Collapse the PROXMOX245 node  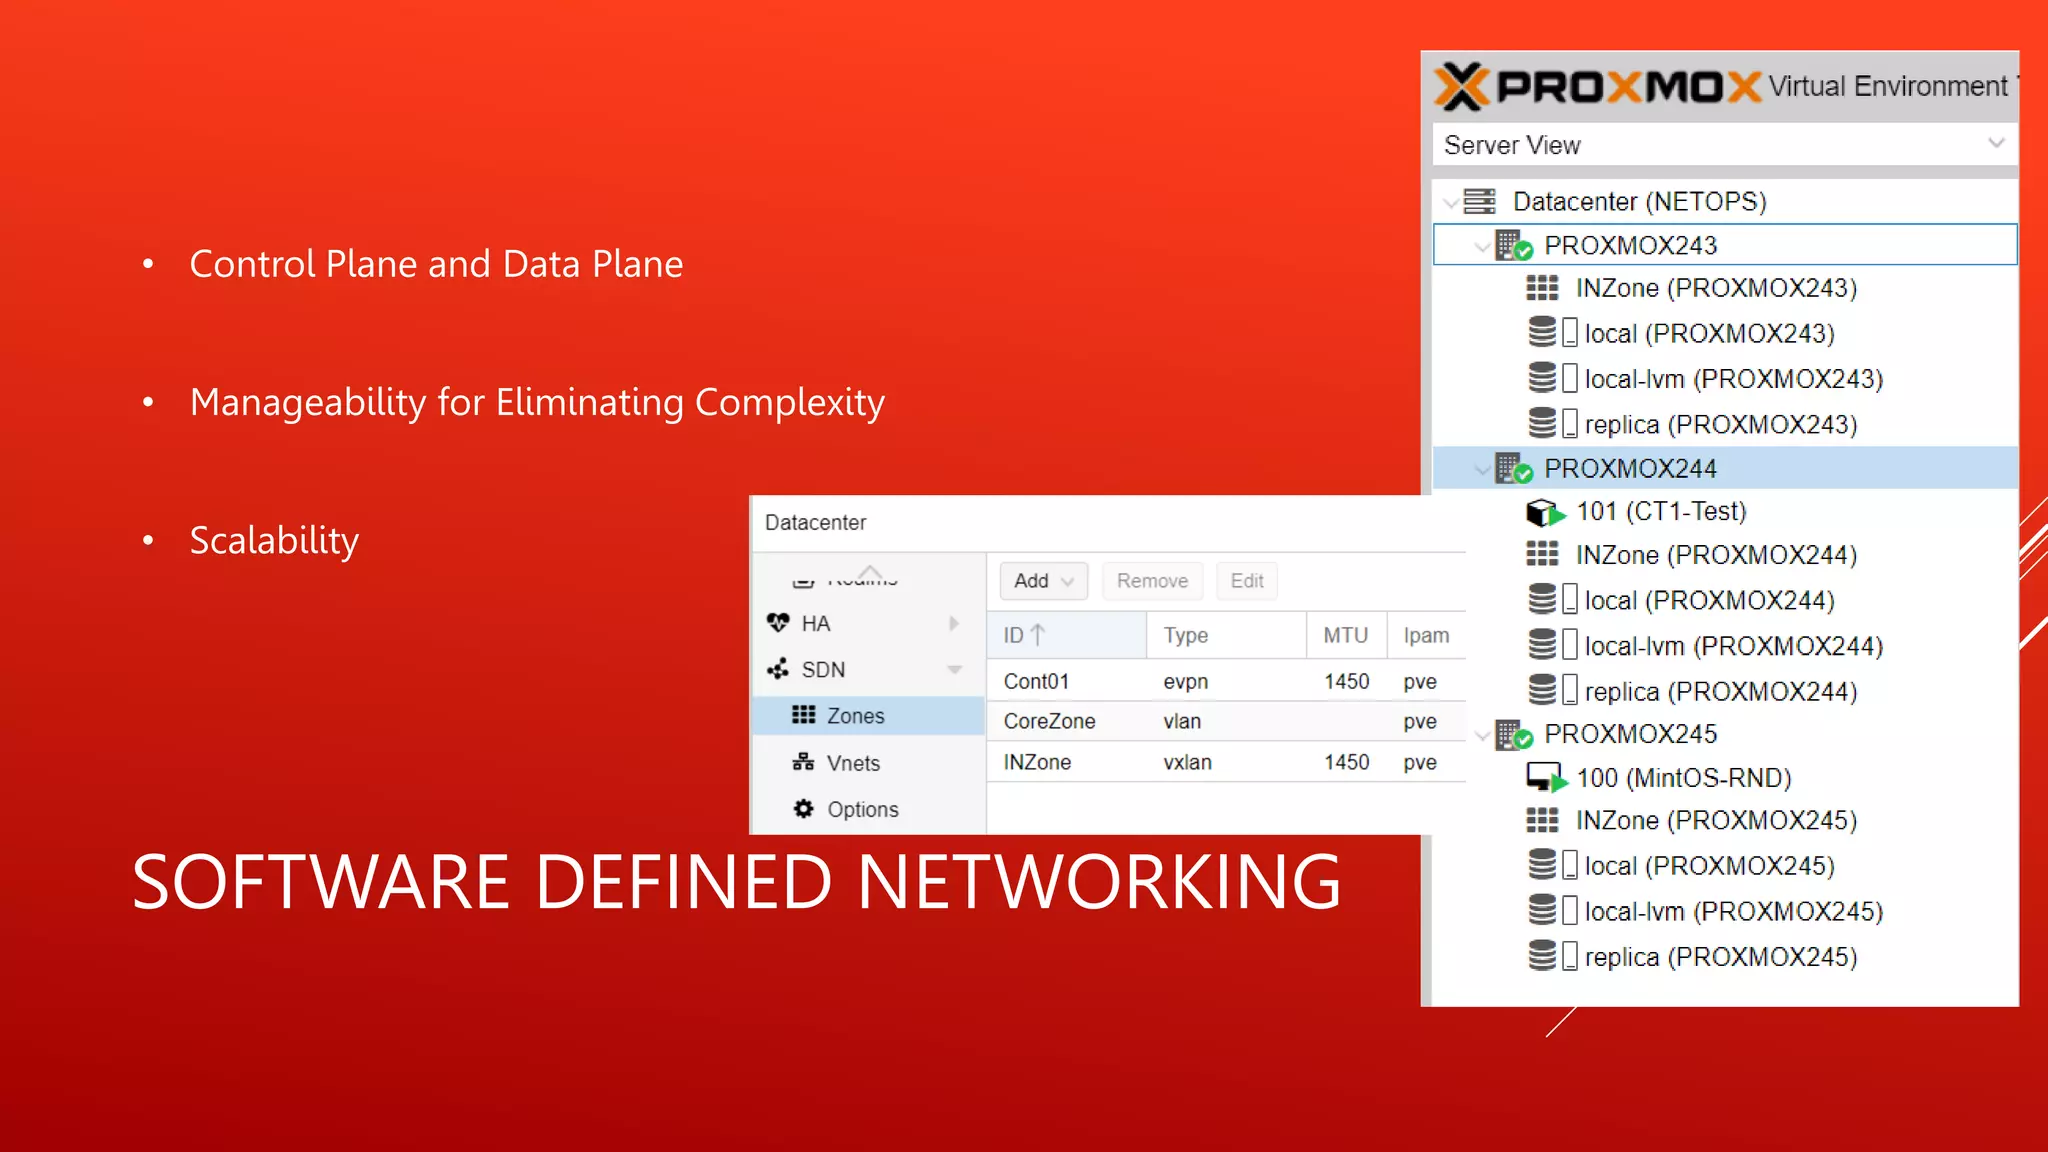coord(1482,735)
